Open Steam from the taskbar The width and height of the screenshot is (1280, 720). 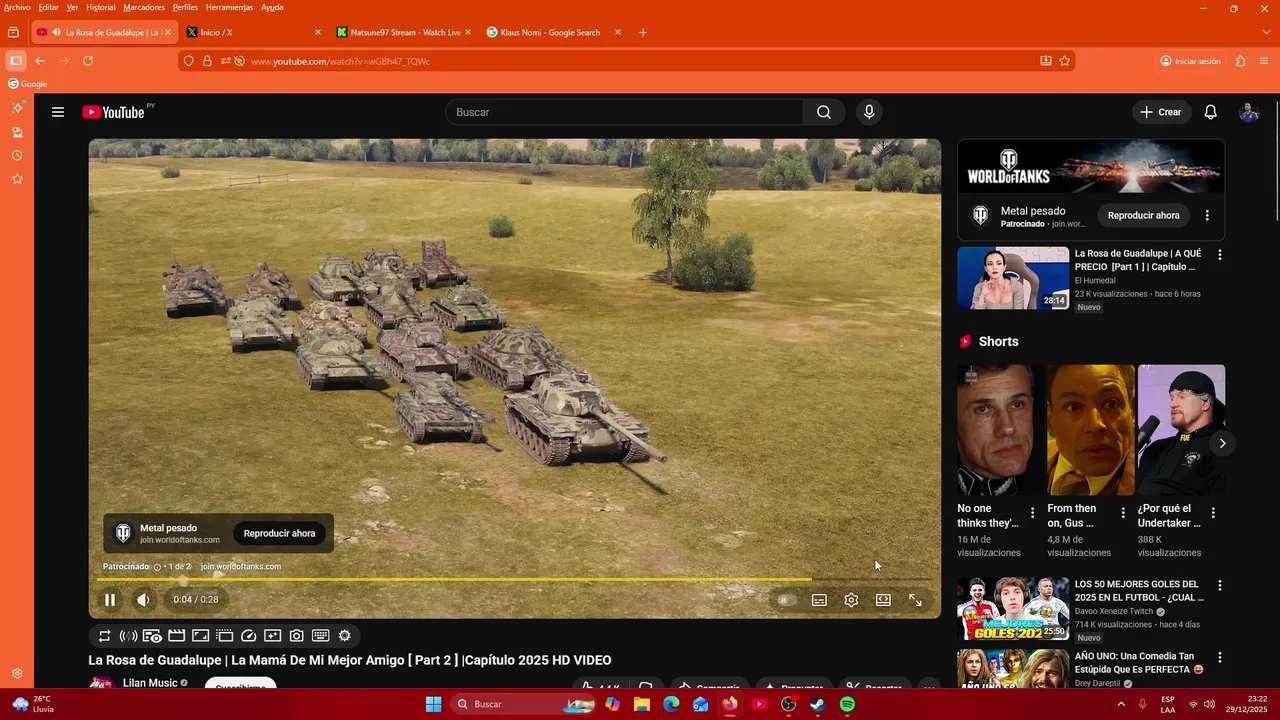(x=817, y=704)
